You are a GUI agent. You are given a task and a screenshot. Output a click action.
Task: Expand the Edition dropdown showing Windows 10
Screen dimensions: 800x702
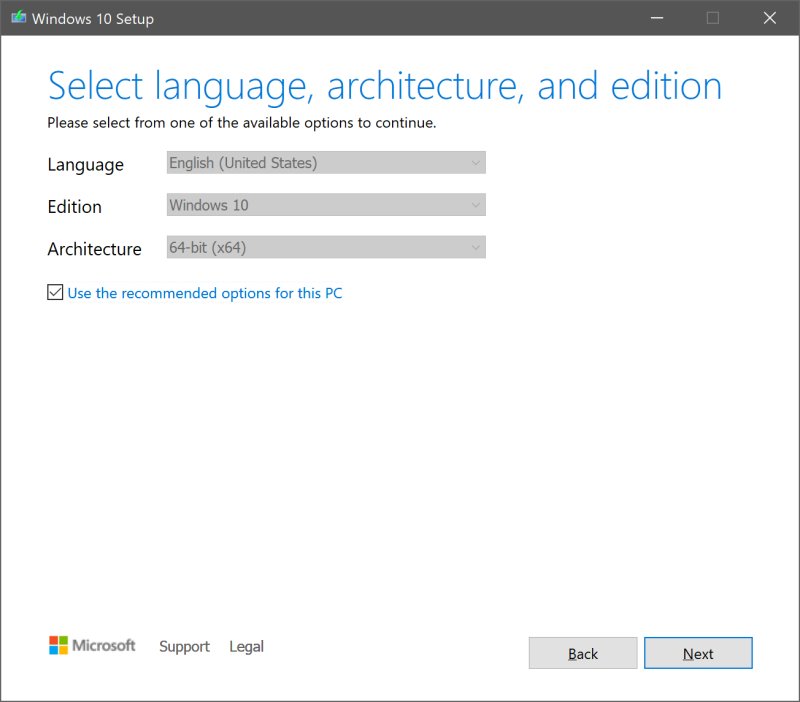[x=325, y=205]
